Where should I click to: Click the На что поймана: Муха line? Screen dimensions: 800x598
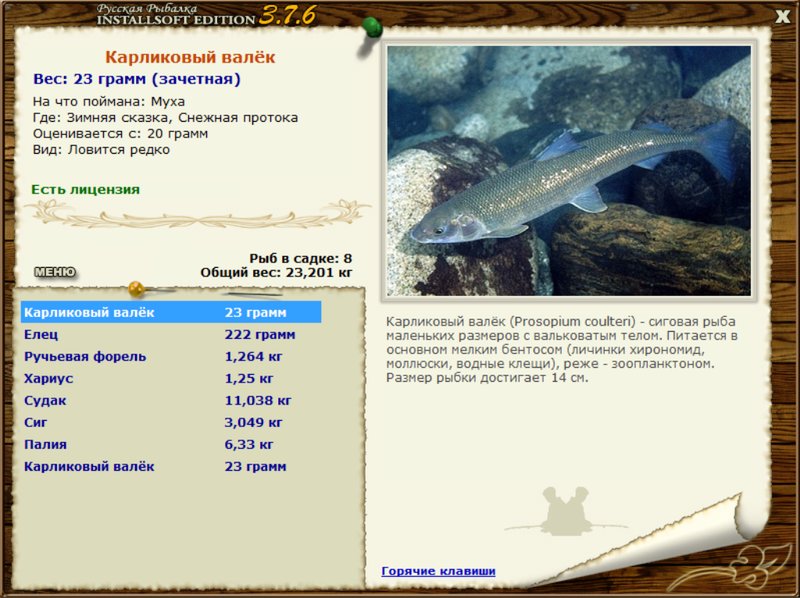tap(109, 102)
